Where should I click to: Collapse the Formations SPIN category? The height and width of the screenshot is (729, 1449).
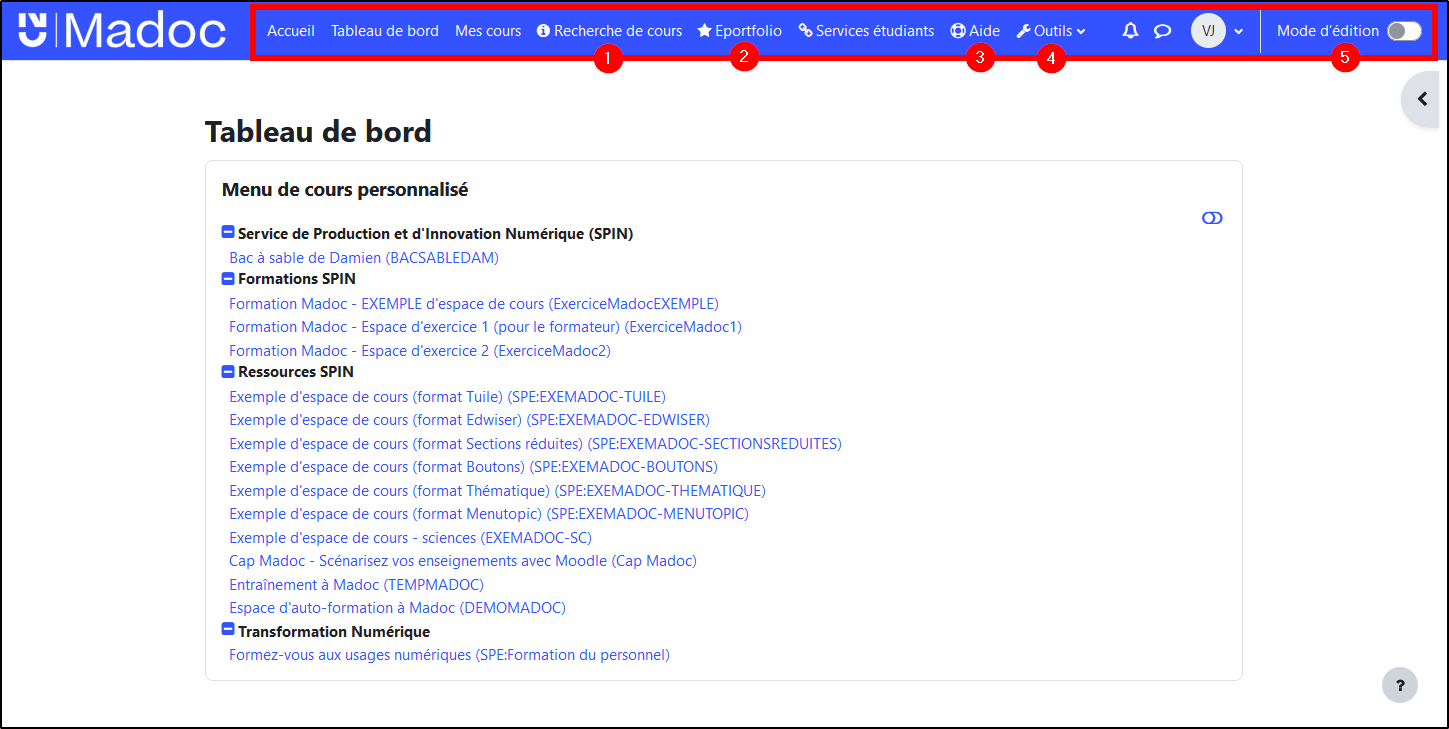228,279
